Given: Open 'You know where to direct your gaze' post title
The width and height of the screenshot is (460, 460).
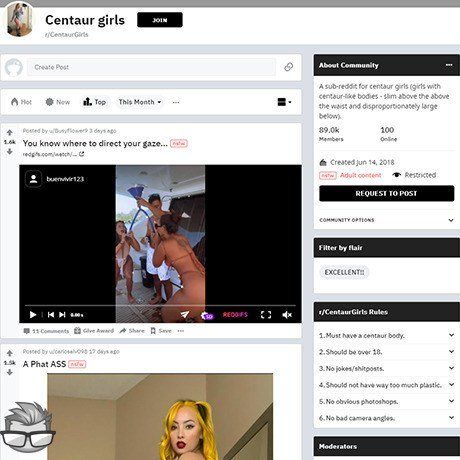Looking at the screenshot, I should 95,143.
